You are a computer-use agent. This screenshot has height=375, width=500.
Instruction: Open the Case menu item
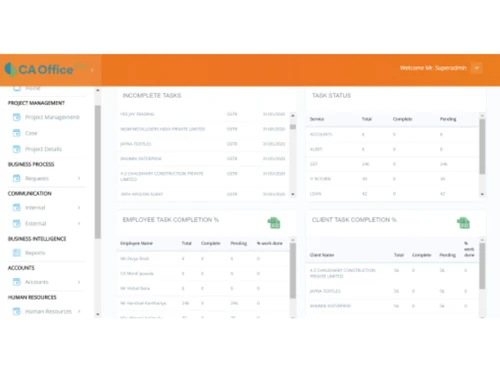tap(31, 133)
